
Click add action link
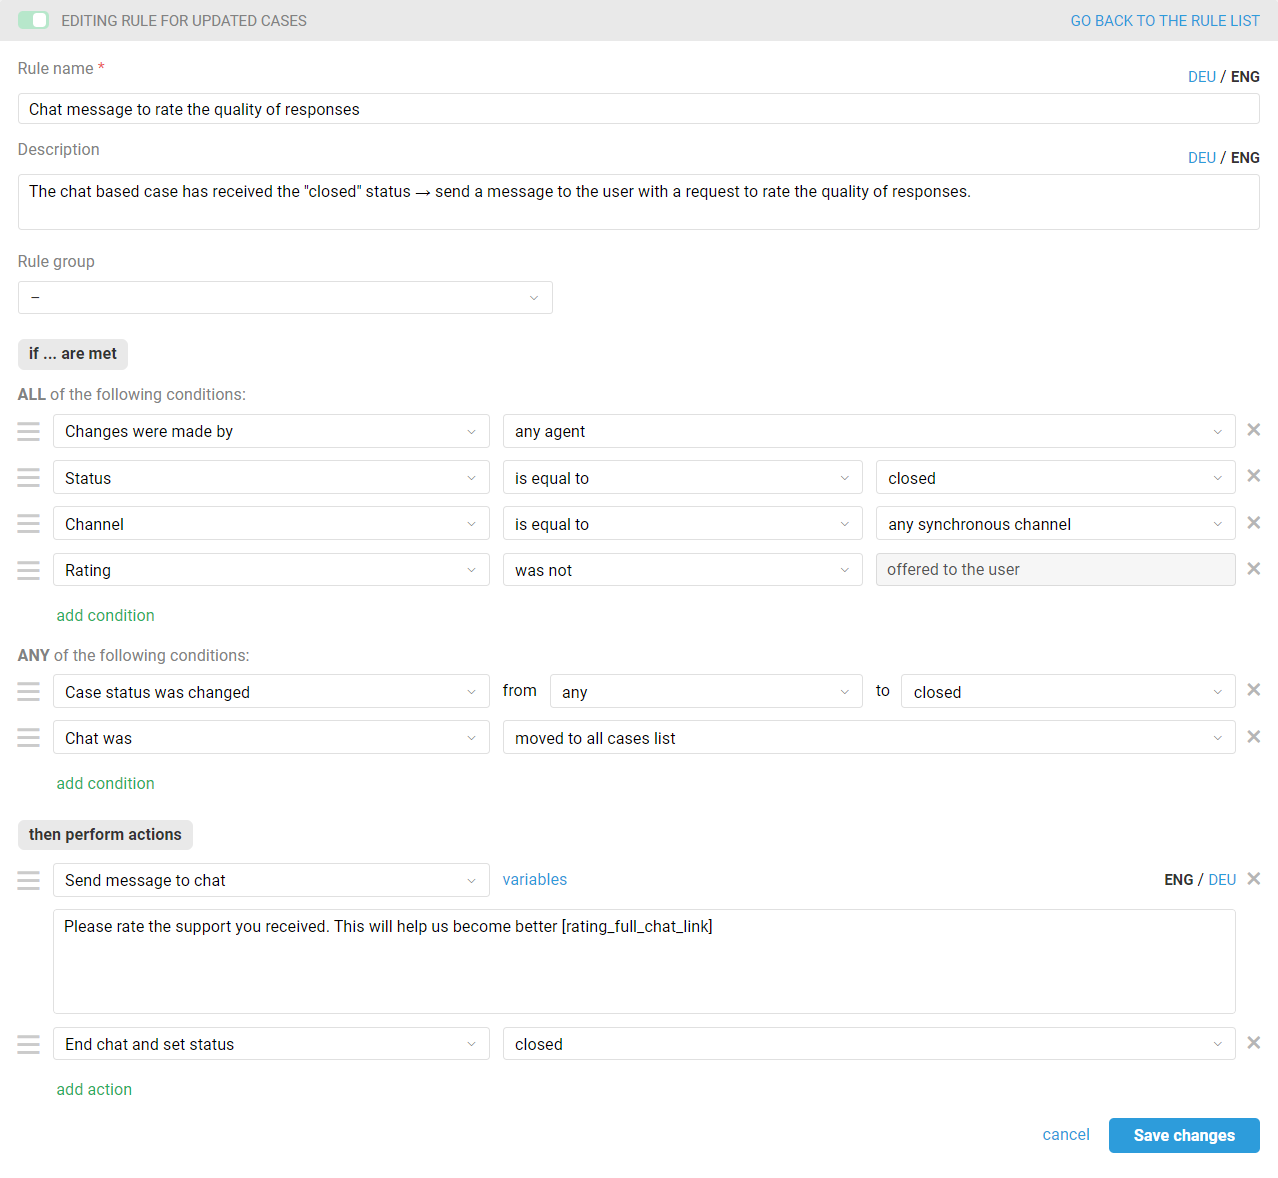(94, 1089)
